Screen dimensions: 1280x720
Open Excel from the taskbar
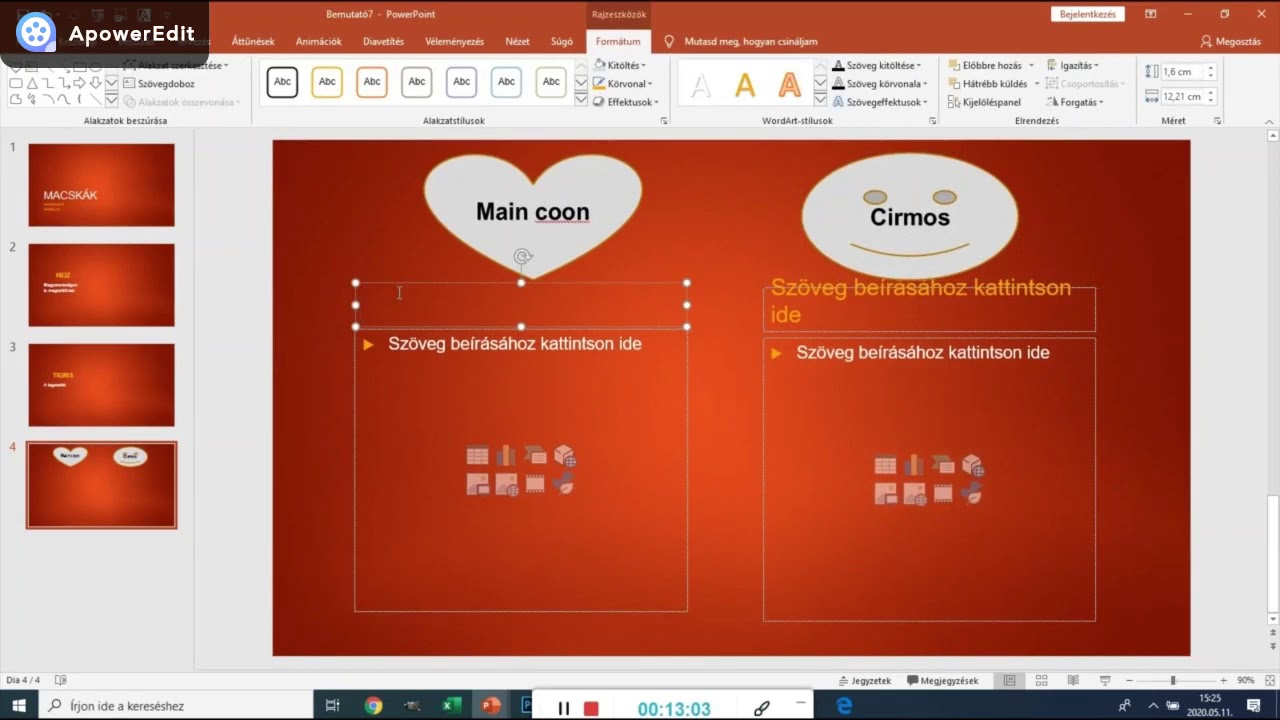coord(452,706)
